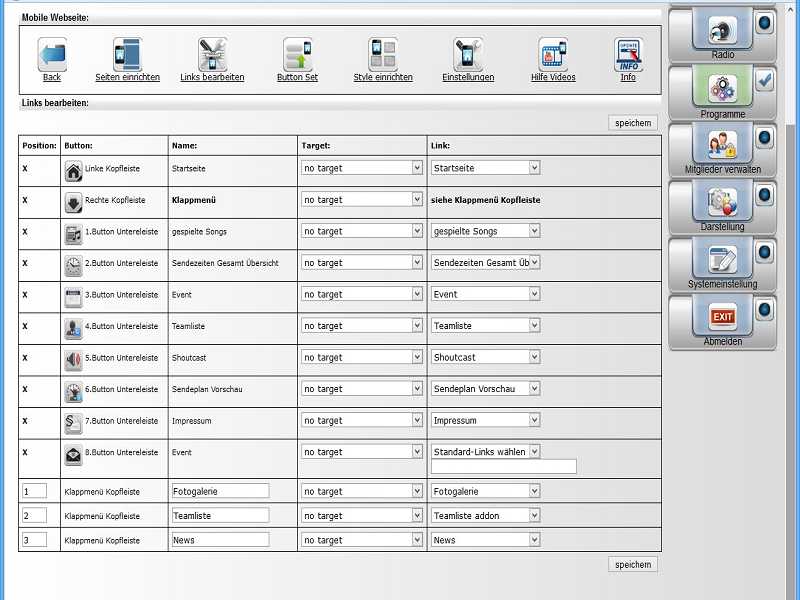Screen dimensions: 800x600
Task: Open the Button Set icon
Action: point(297,54)
